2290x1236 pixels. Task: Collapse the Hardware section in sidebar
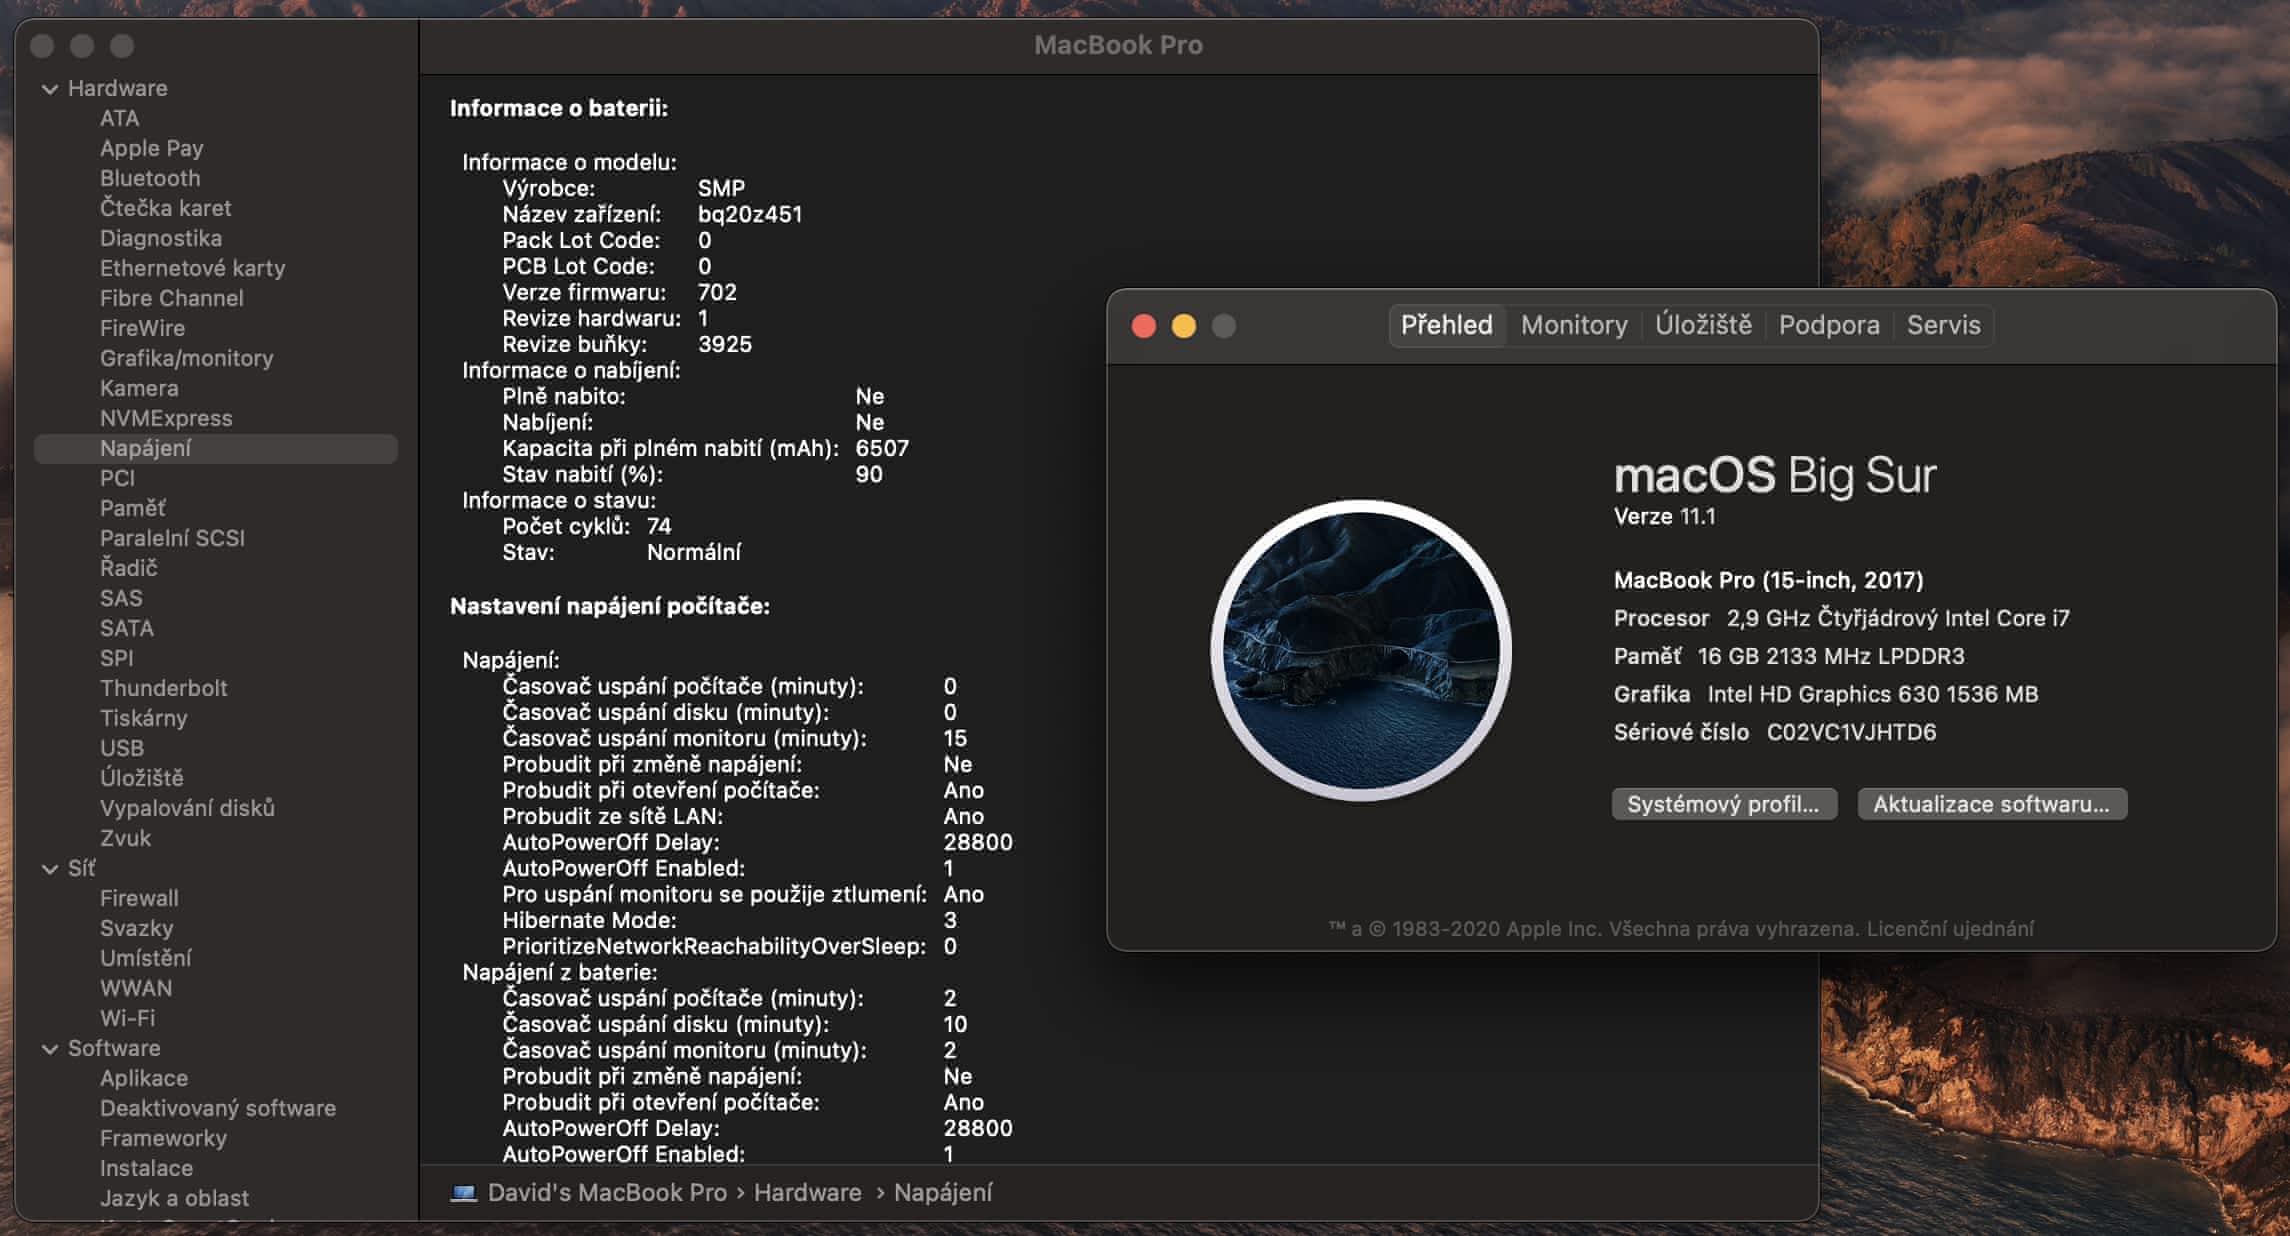coord(50,89)
